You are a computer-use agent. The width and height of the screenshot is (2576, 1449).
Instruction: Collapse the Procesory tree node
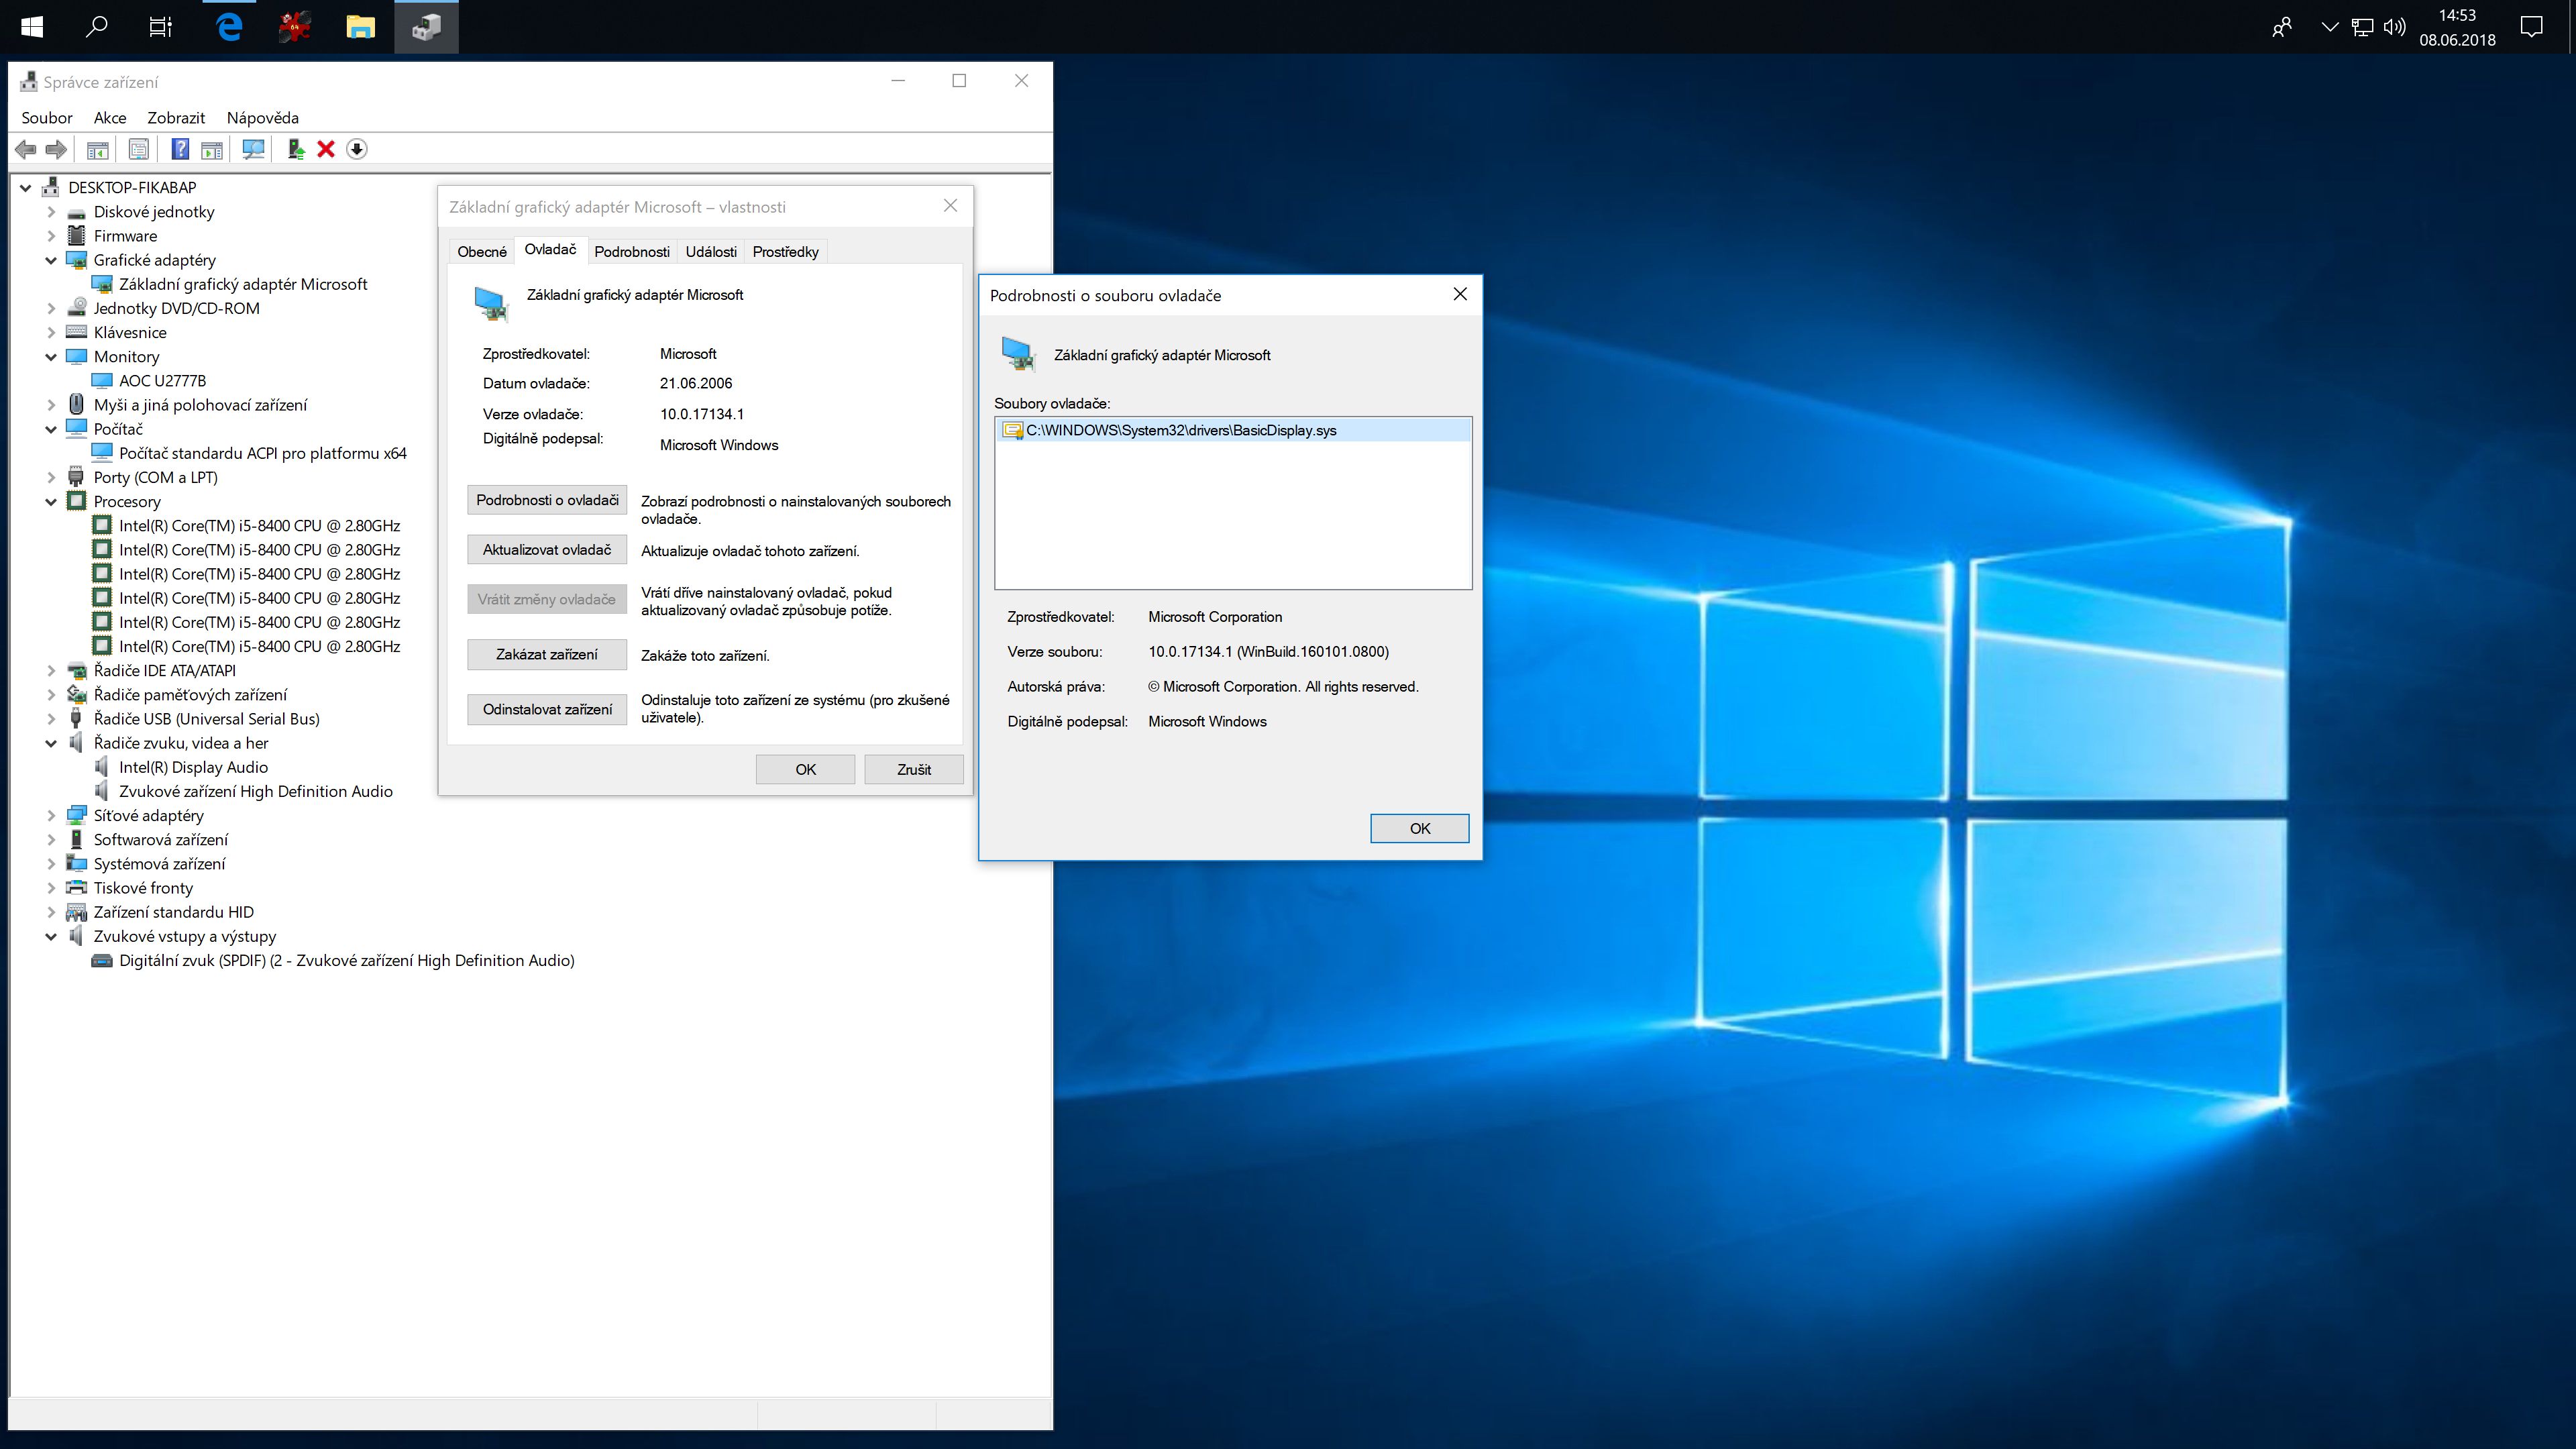click(x=51, y=502)
